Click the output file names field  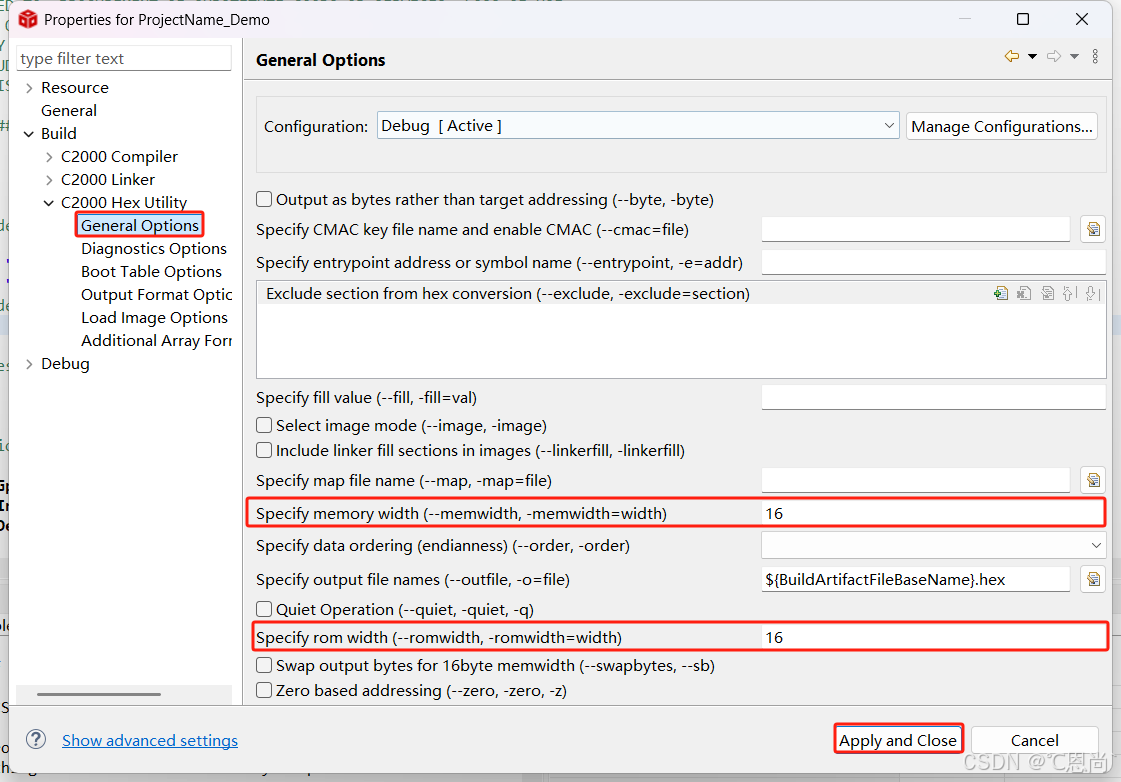tap(916, 579)
